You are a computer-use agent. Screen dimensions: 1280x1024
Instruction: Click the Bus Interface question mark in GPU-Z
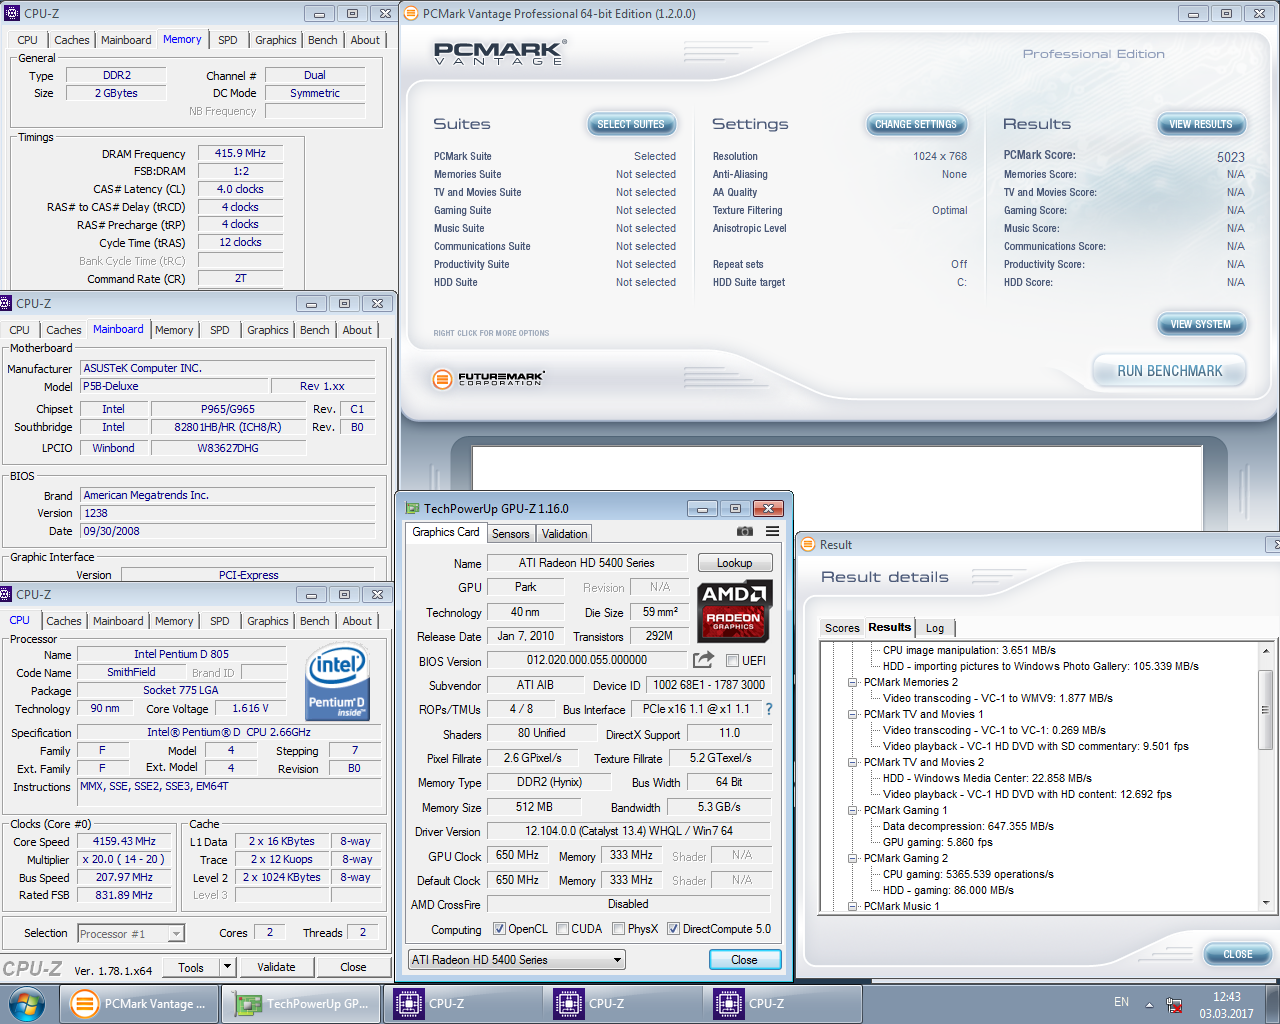tap(769, 709)
